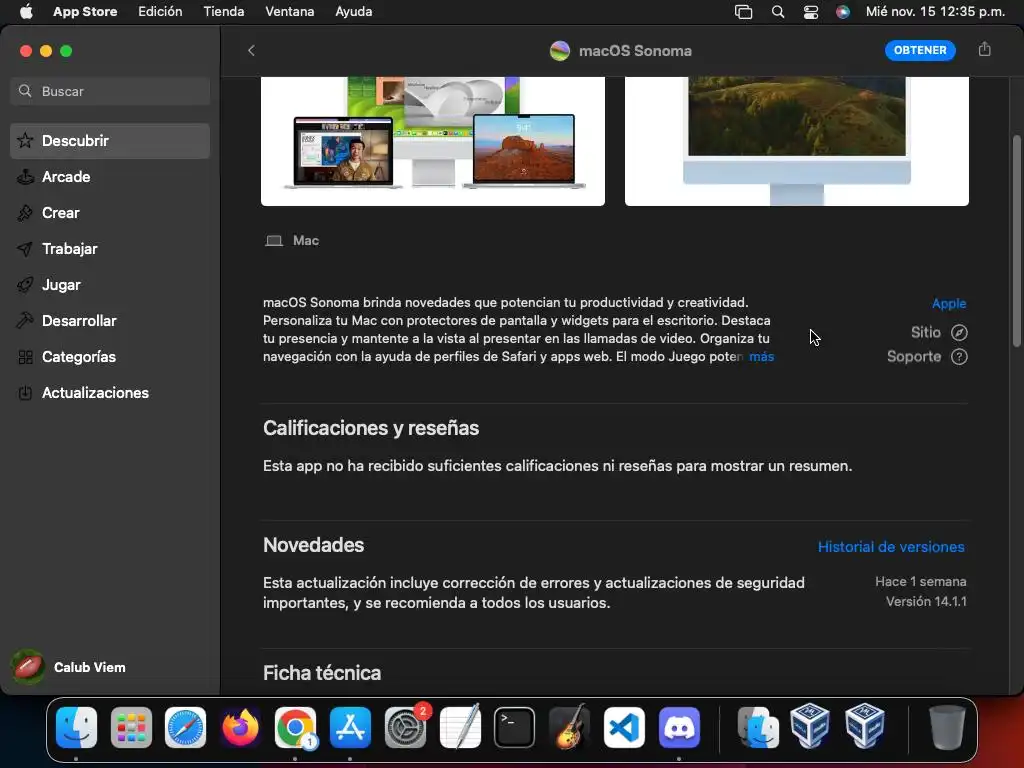Open the Ayuda menu
Viewport: 1024px width, 768px height.
[x=353, y=12]
